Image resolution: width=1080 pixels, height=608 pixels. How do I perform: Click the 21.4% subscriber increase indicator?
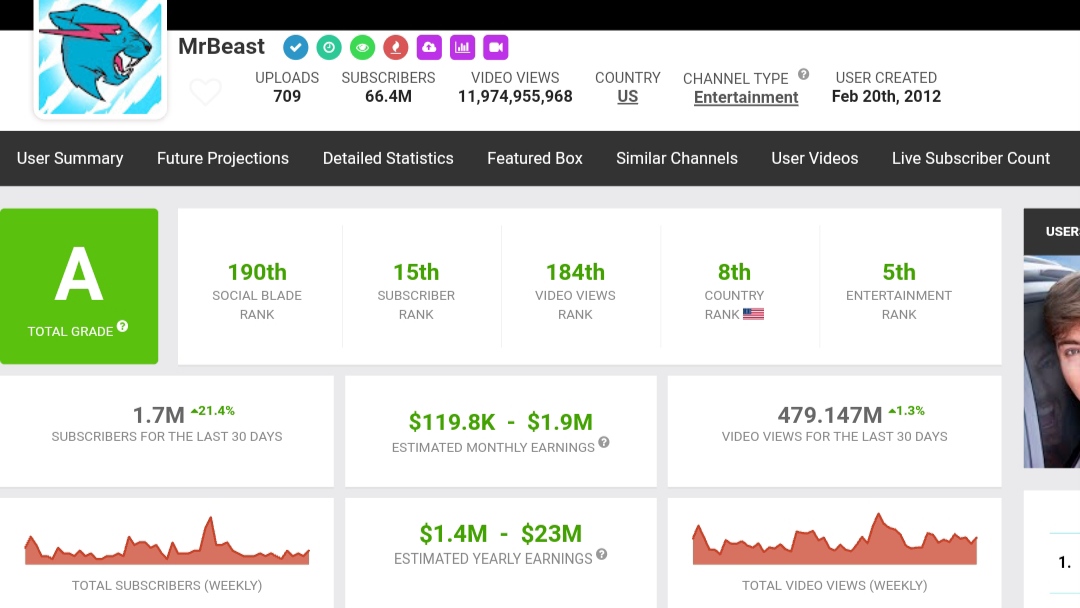pos(213,410)
